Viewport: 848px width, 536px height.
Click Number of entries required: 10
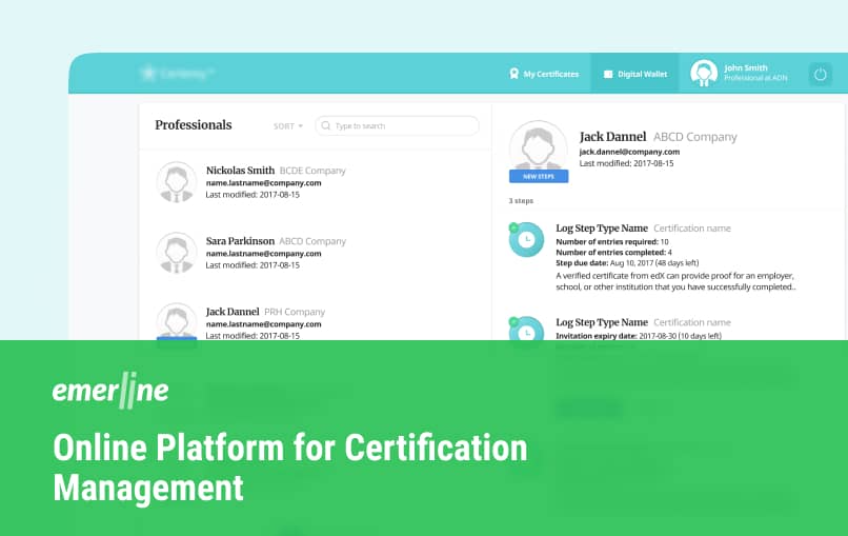[612, 242]
